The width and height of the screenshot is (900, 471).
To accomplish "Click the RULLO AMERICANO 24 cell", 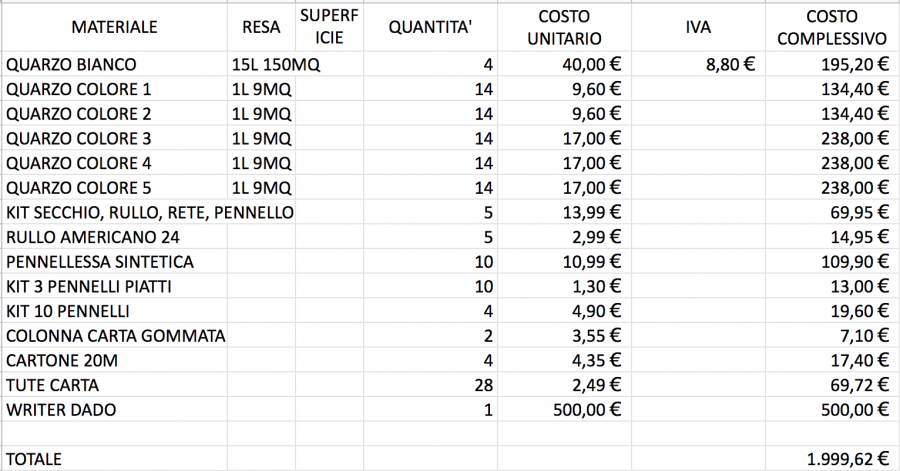I will [114, 237].
